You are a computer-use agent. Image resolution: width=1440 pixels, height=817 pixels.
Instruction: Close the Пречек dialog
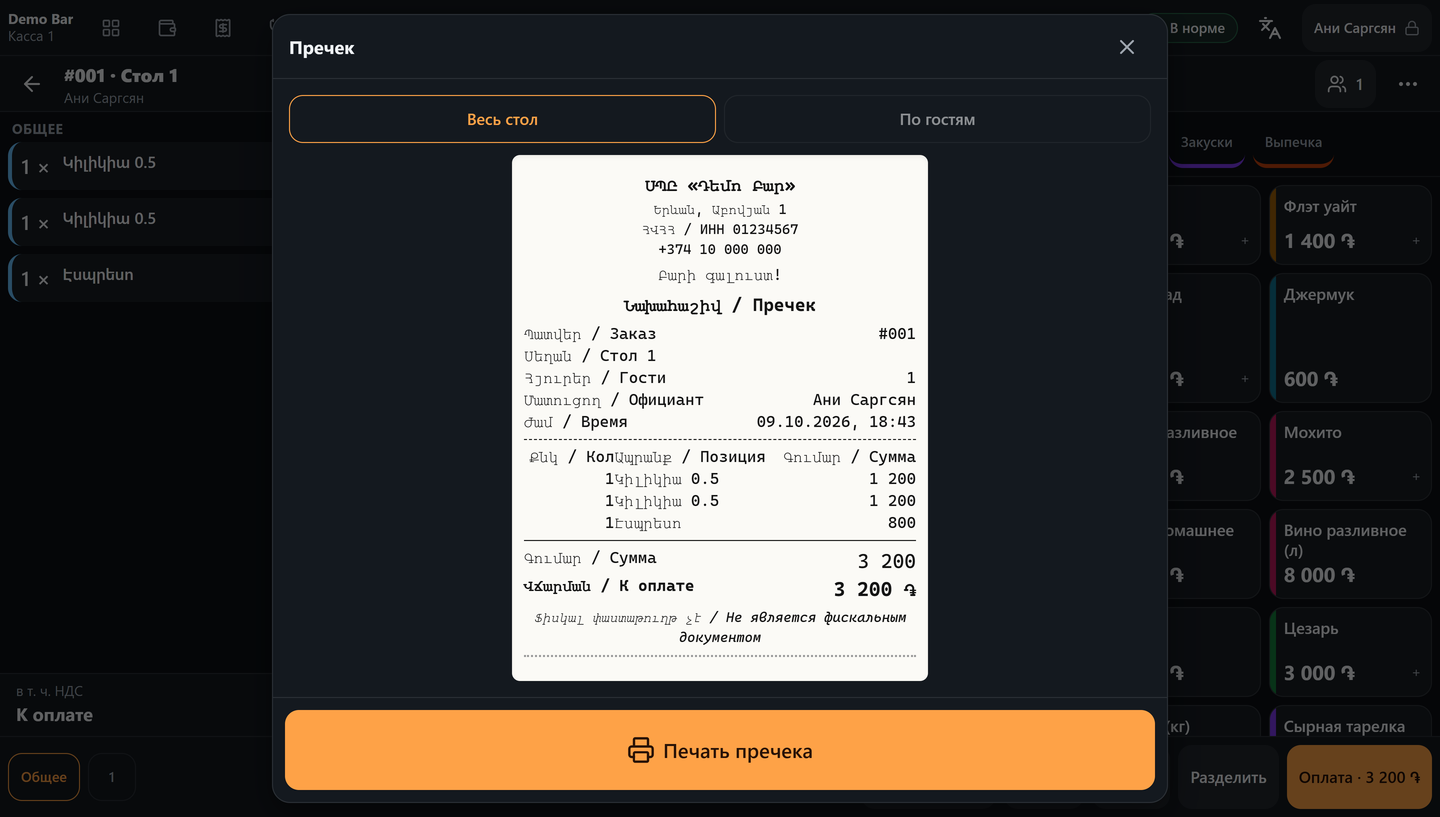coord(1126,47)
